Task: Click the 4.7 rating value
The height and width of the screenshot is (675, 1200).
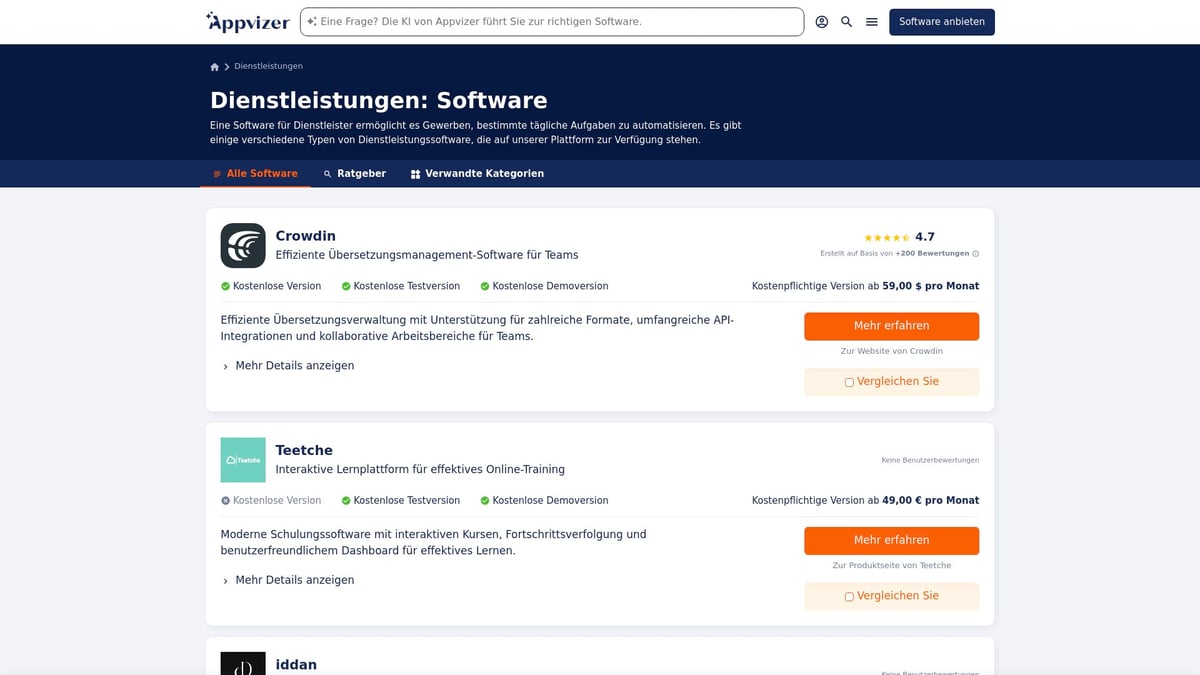Action: [925, 237]
